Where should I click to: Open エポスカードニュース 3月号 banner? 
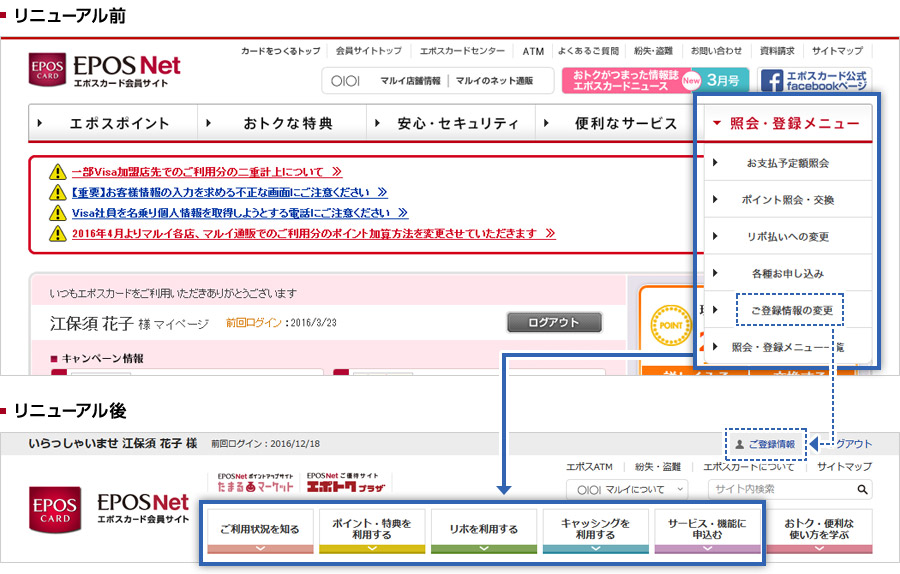click(655, 80)
